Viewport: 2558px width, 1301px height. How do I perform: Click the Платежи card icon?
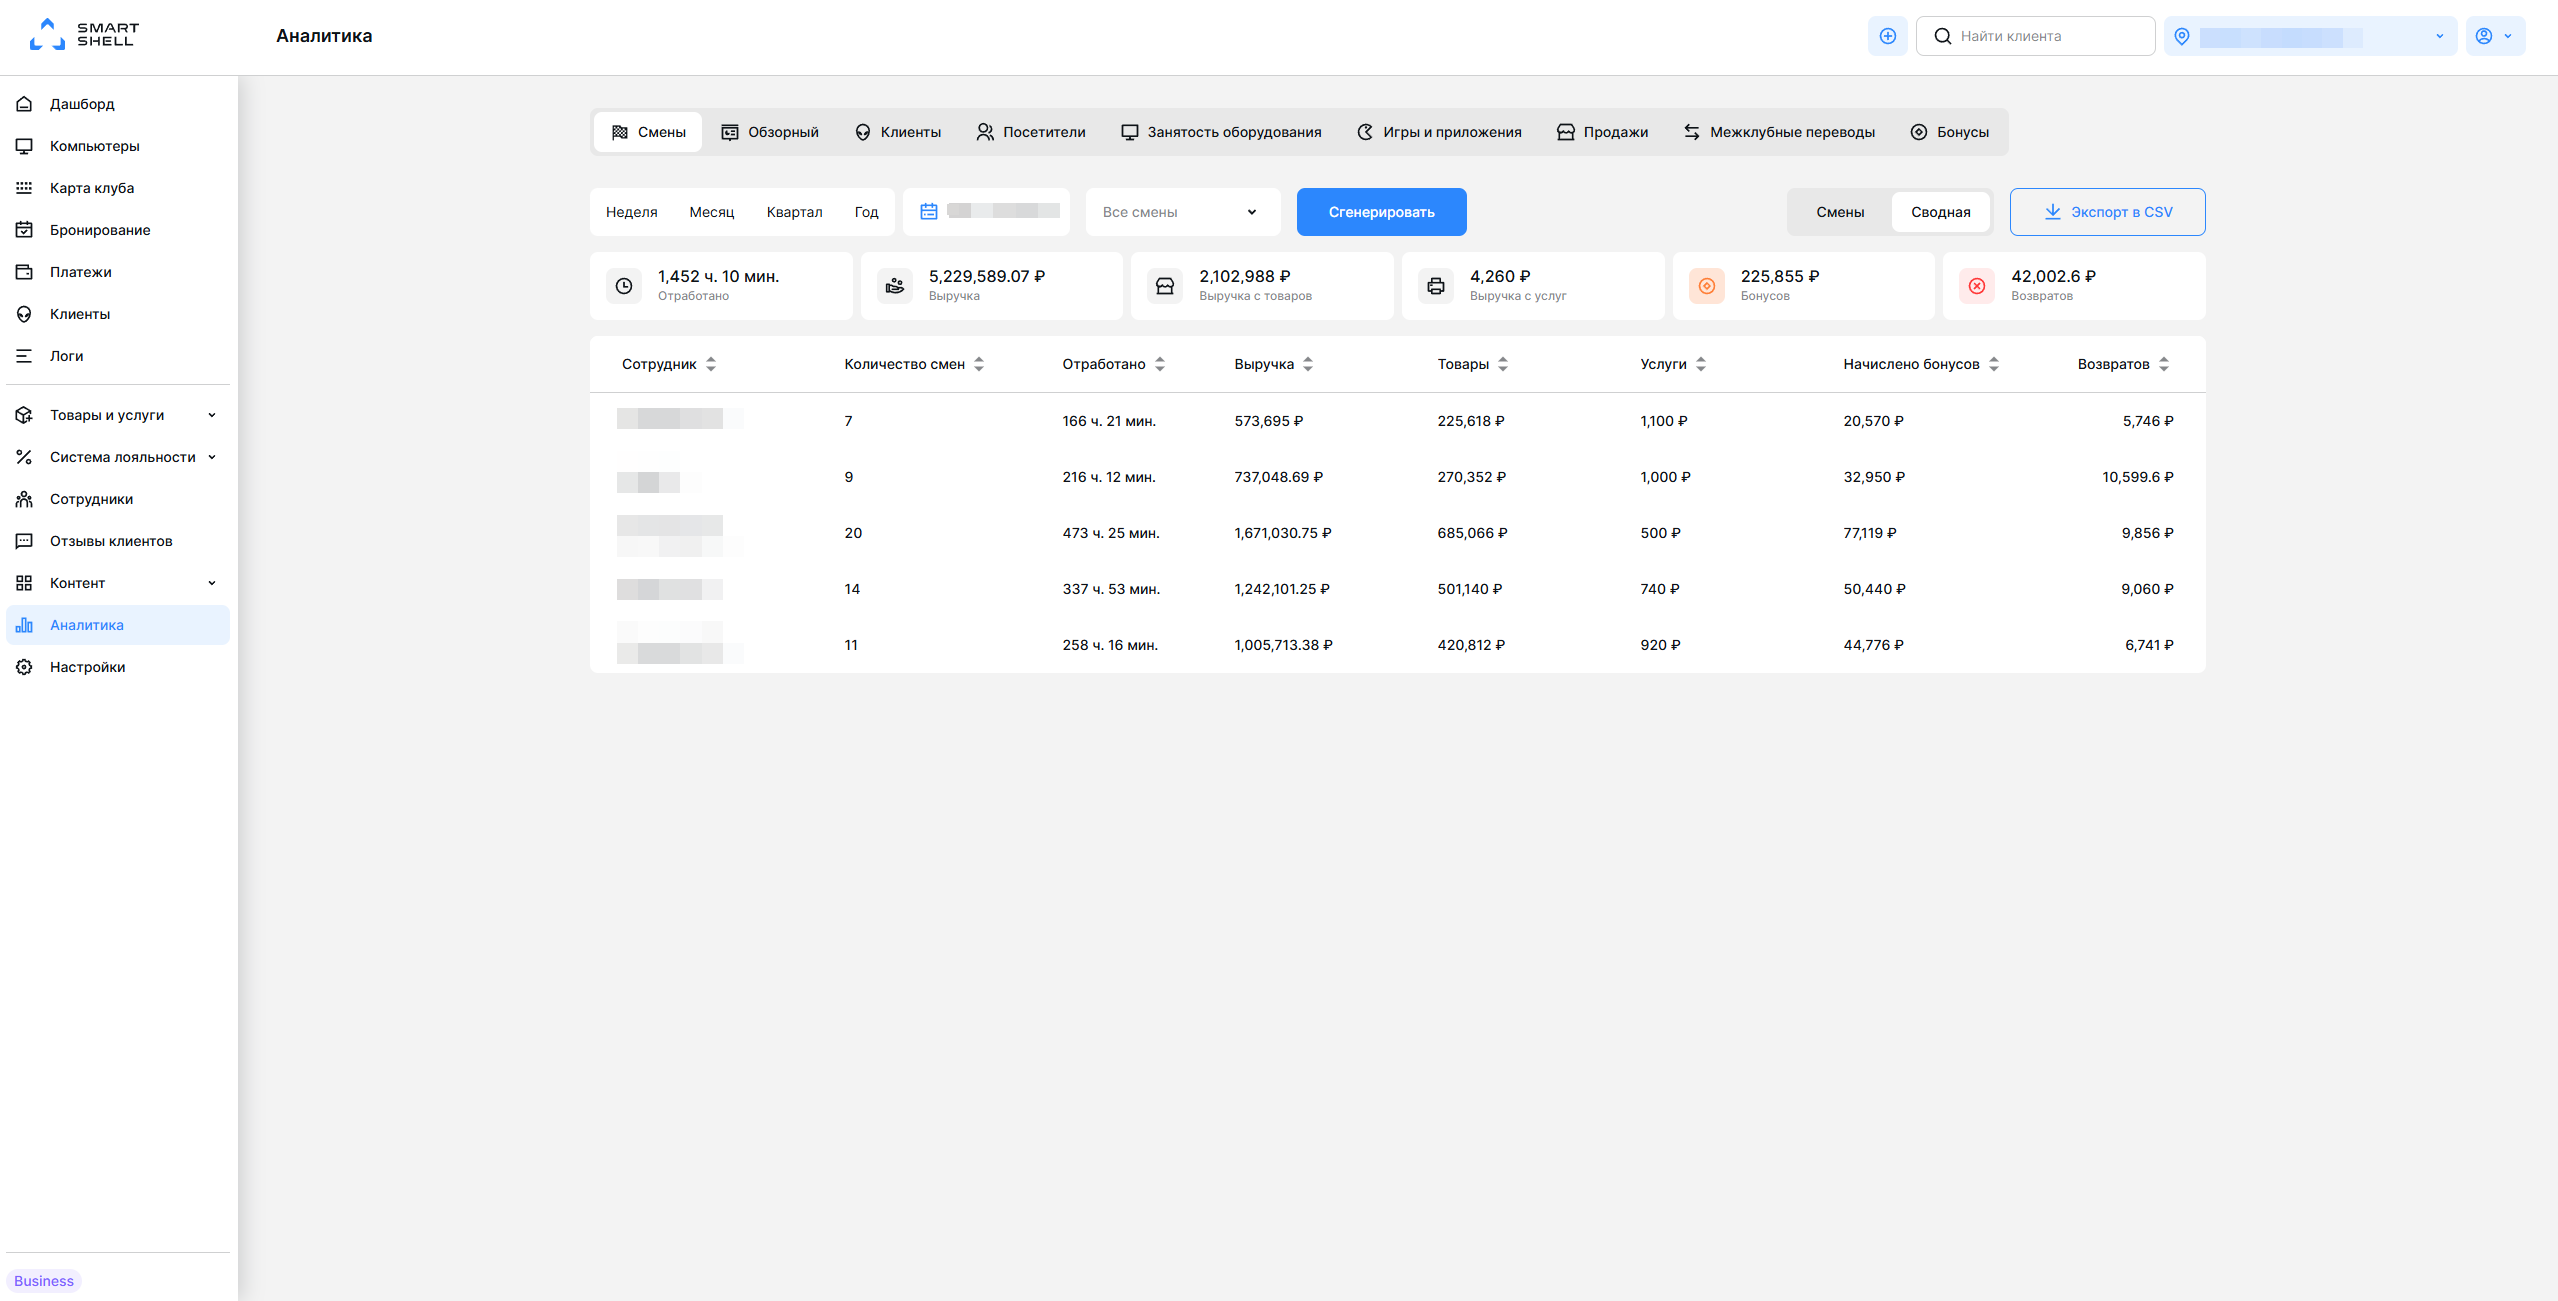tap(24, 272)
